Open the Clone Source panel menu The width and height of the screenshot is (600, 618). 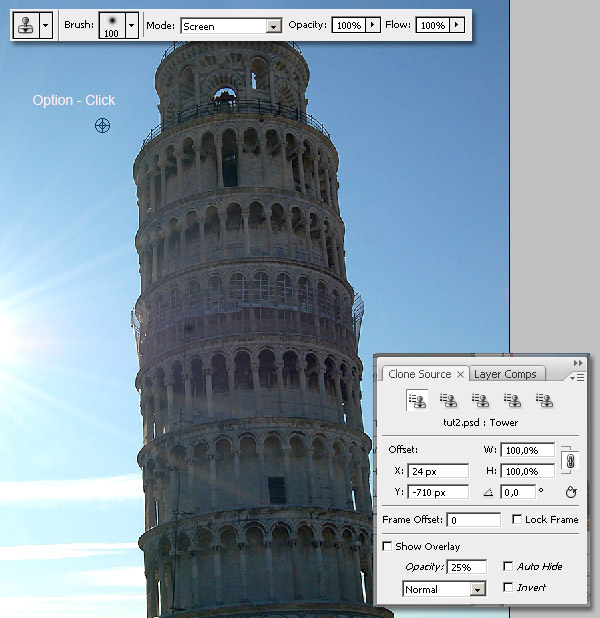[x=577, y=378]
